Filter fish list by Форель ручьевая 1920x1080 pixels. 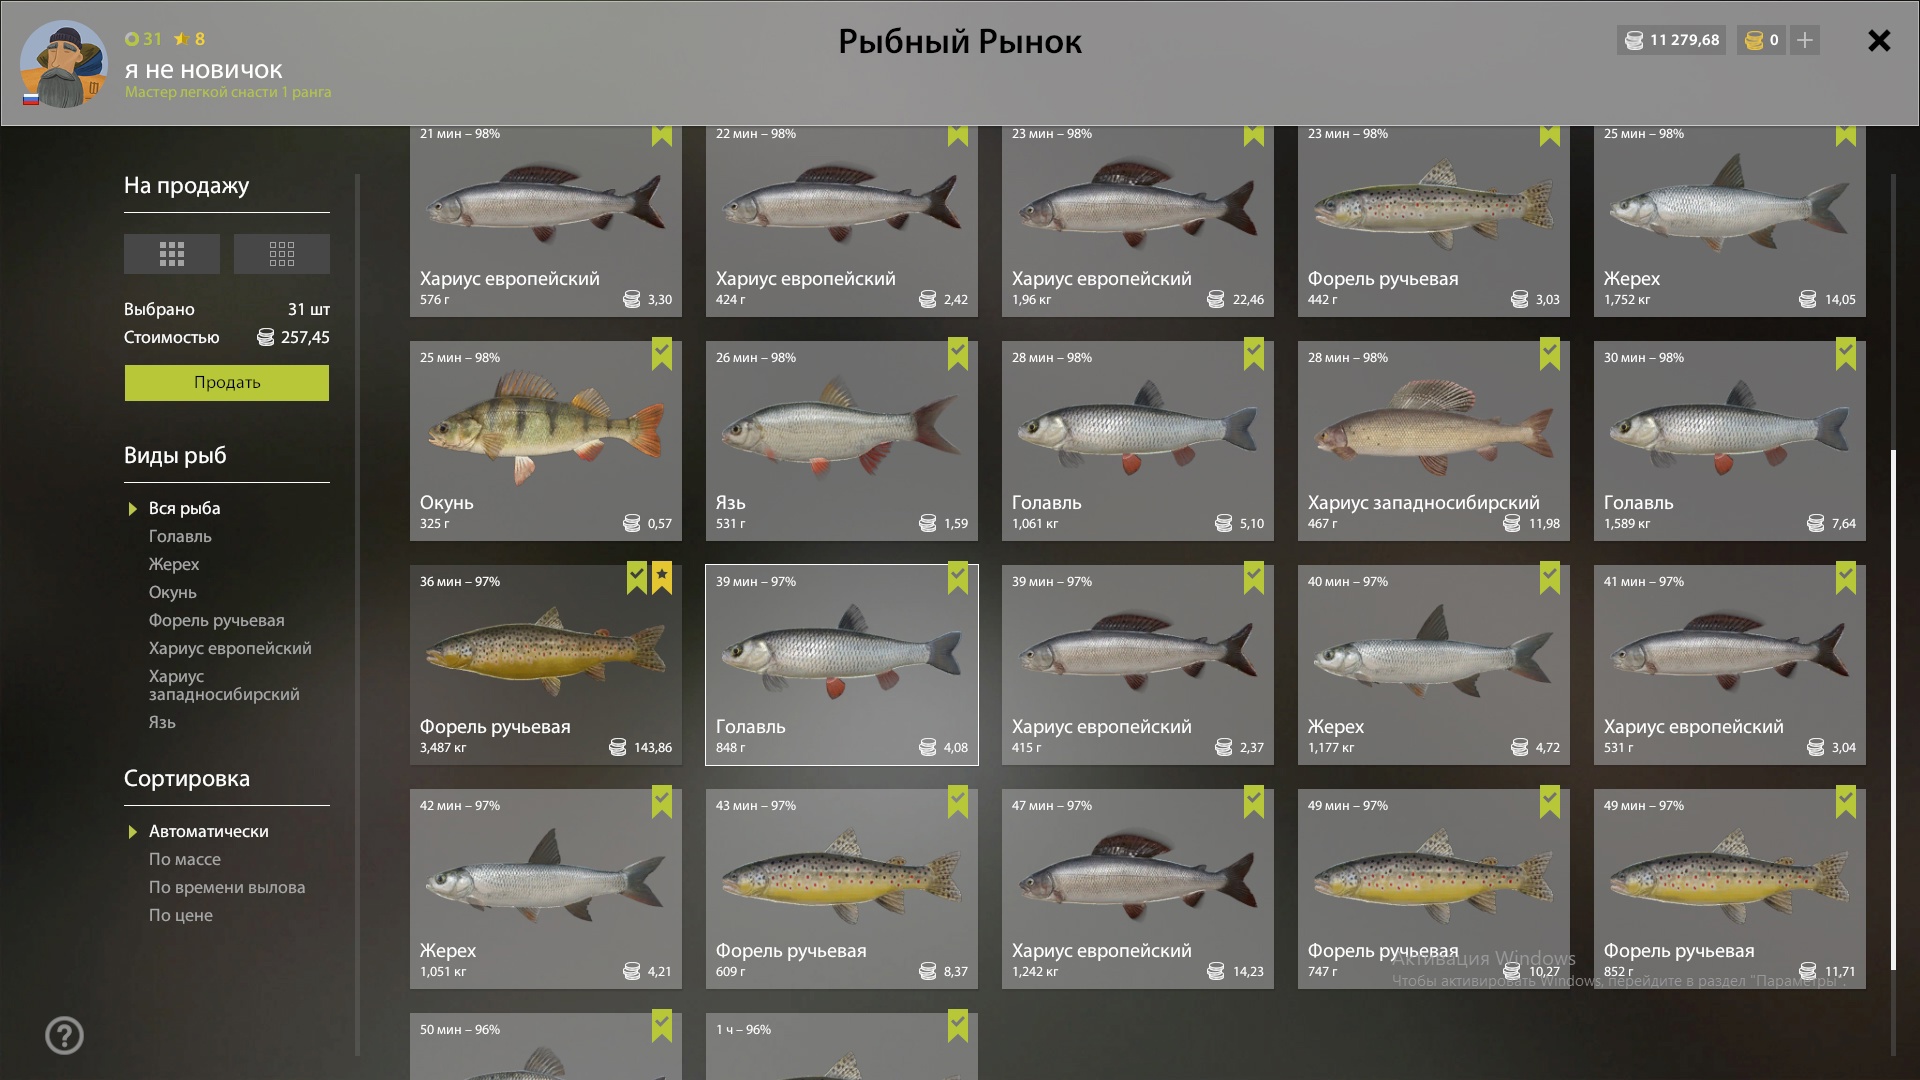(216, 620)
